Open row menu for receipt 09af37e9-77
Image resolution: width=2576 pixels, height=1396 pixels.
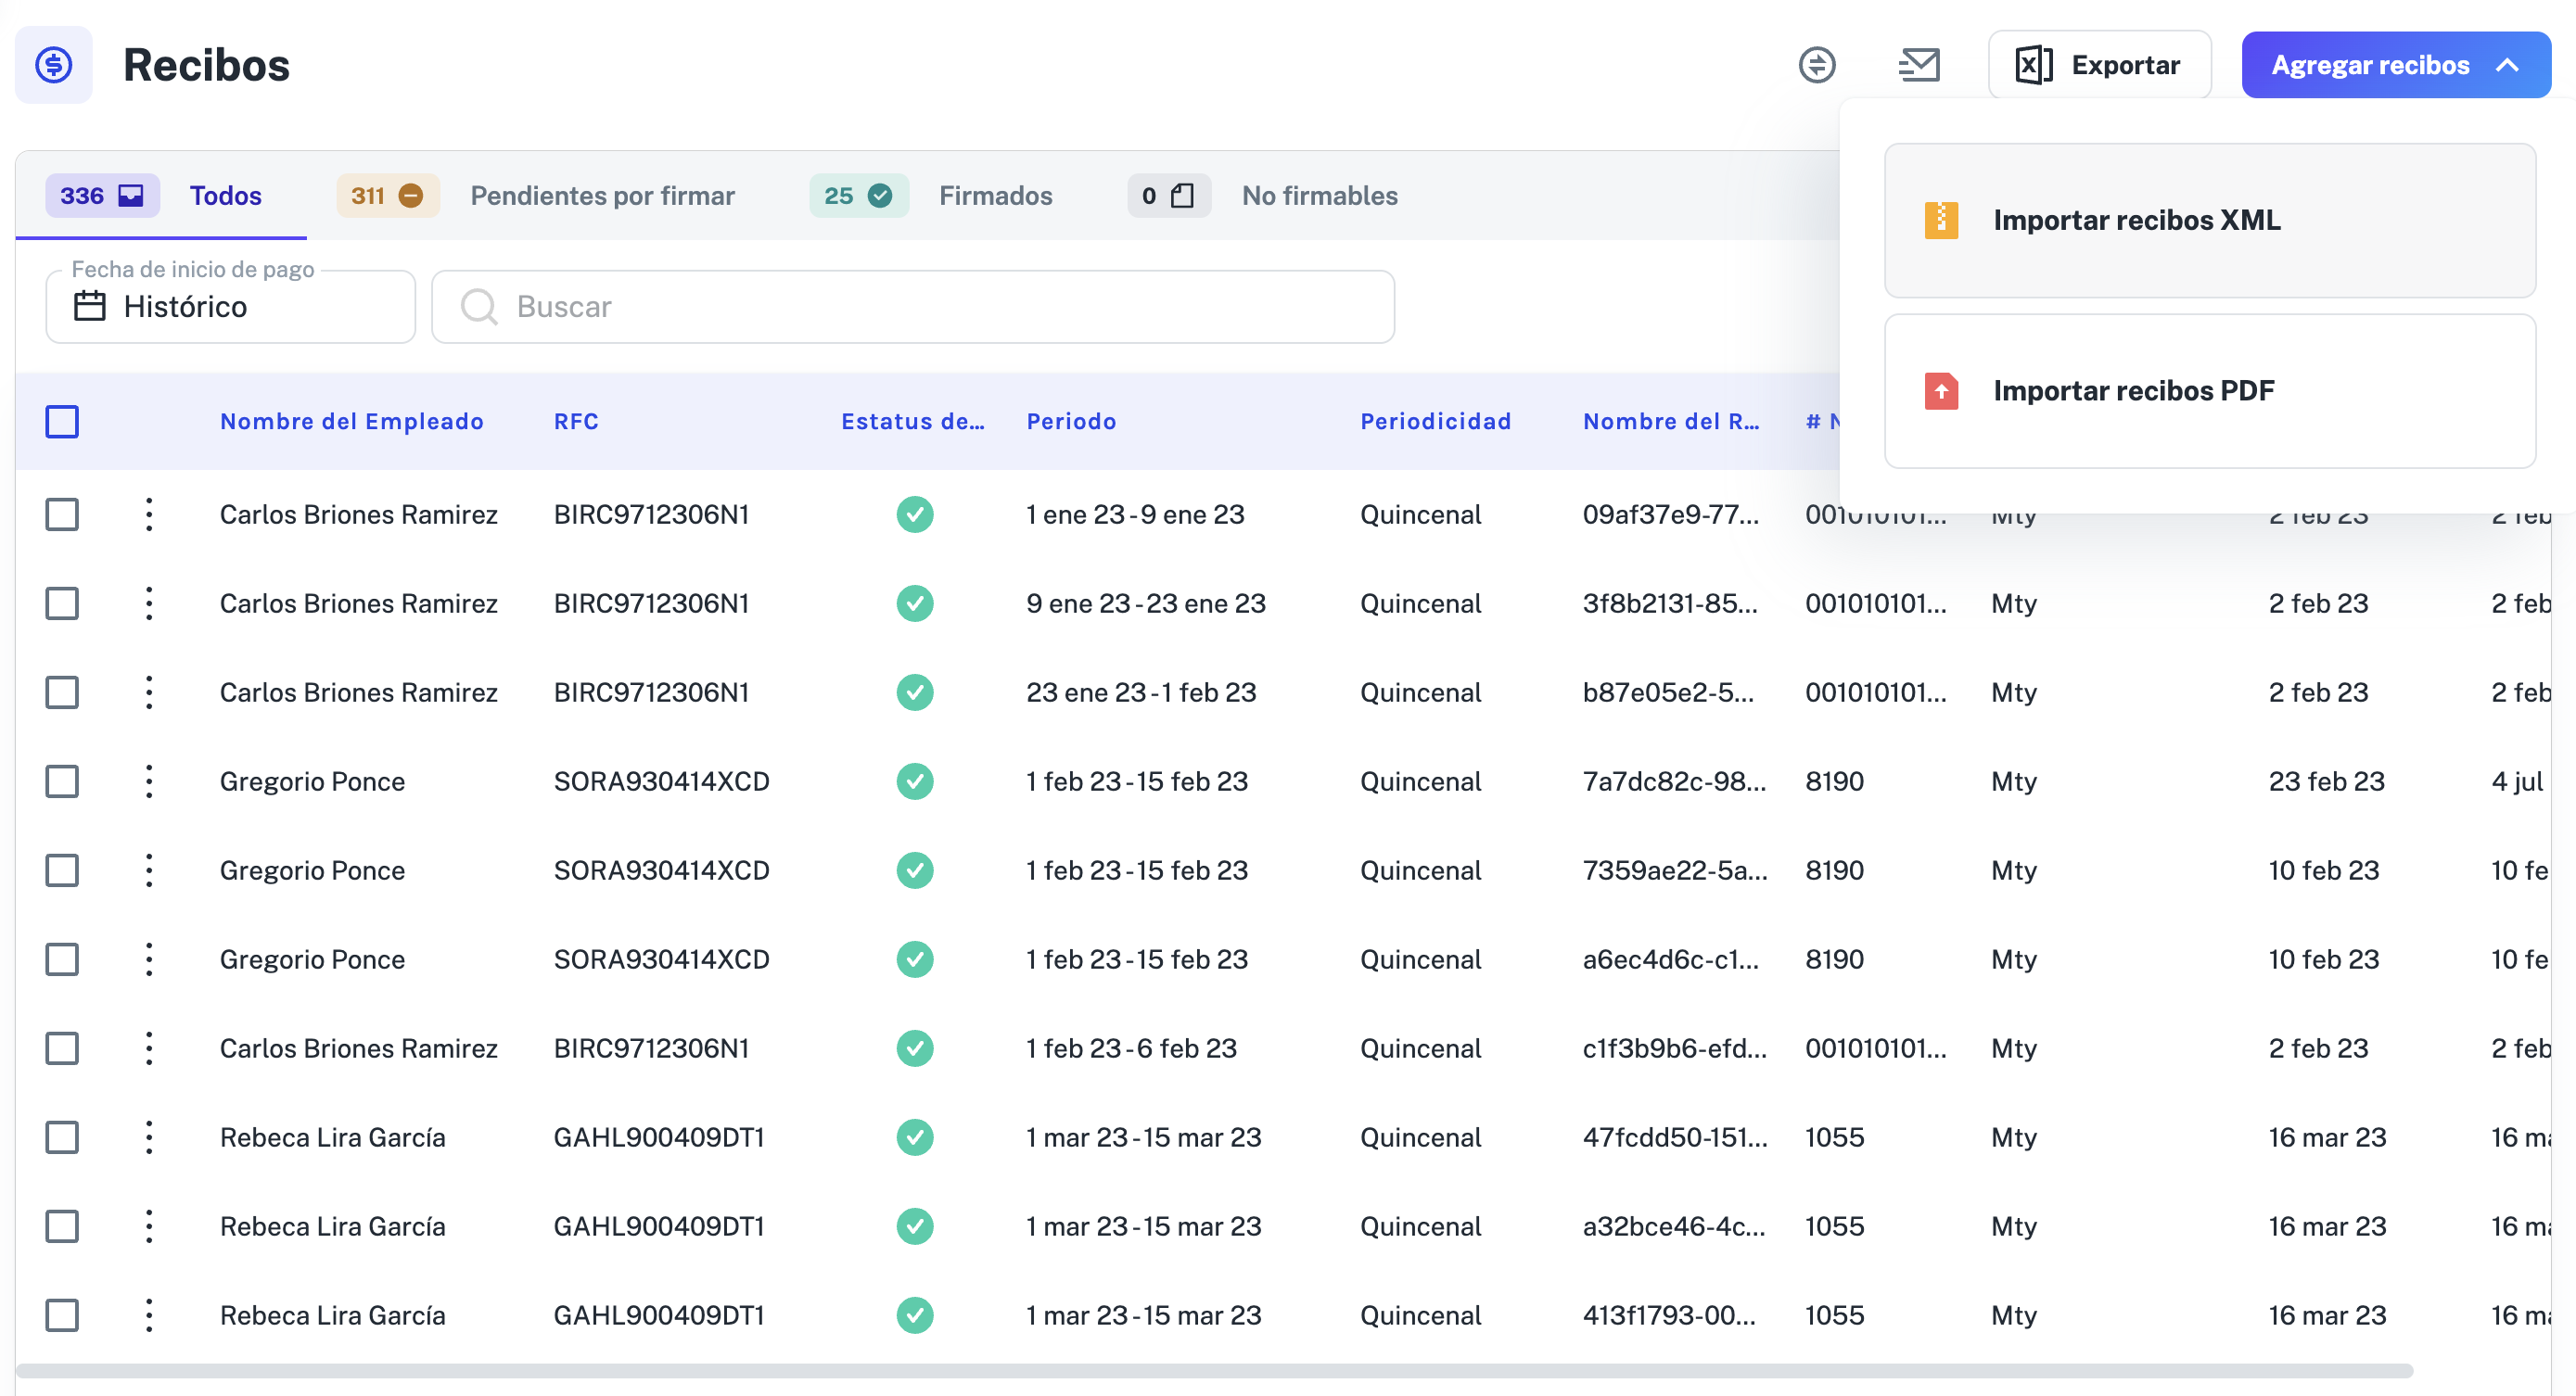pos(149,515)
